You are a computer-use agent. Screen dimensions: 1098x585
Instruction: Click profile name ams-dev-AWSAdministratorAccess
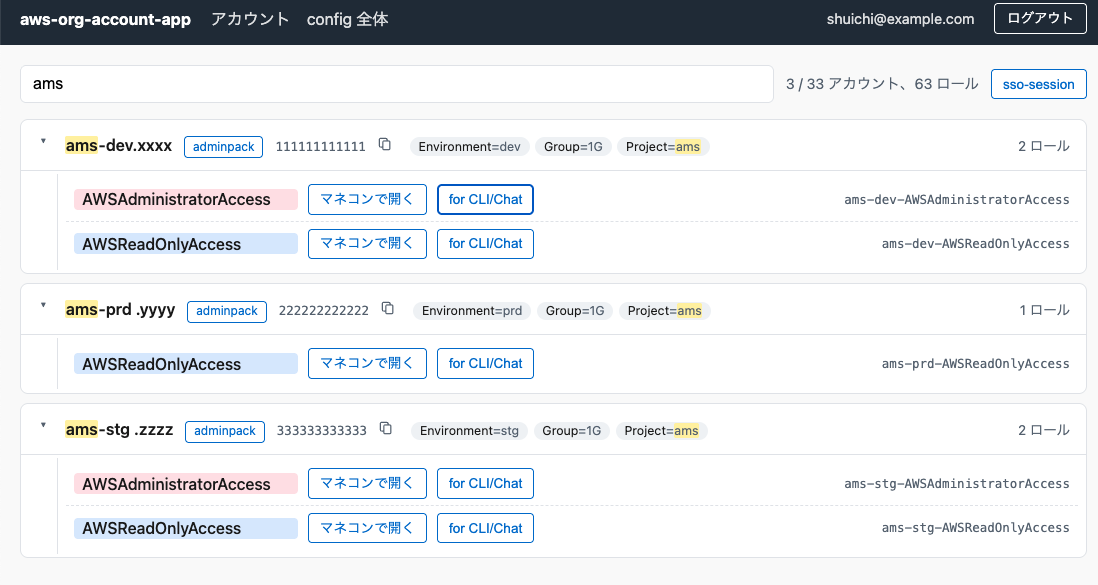coord(957,200)
